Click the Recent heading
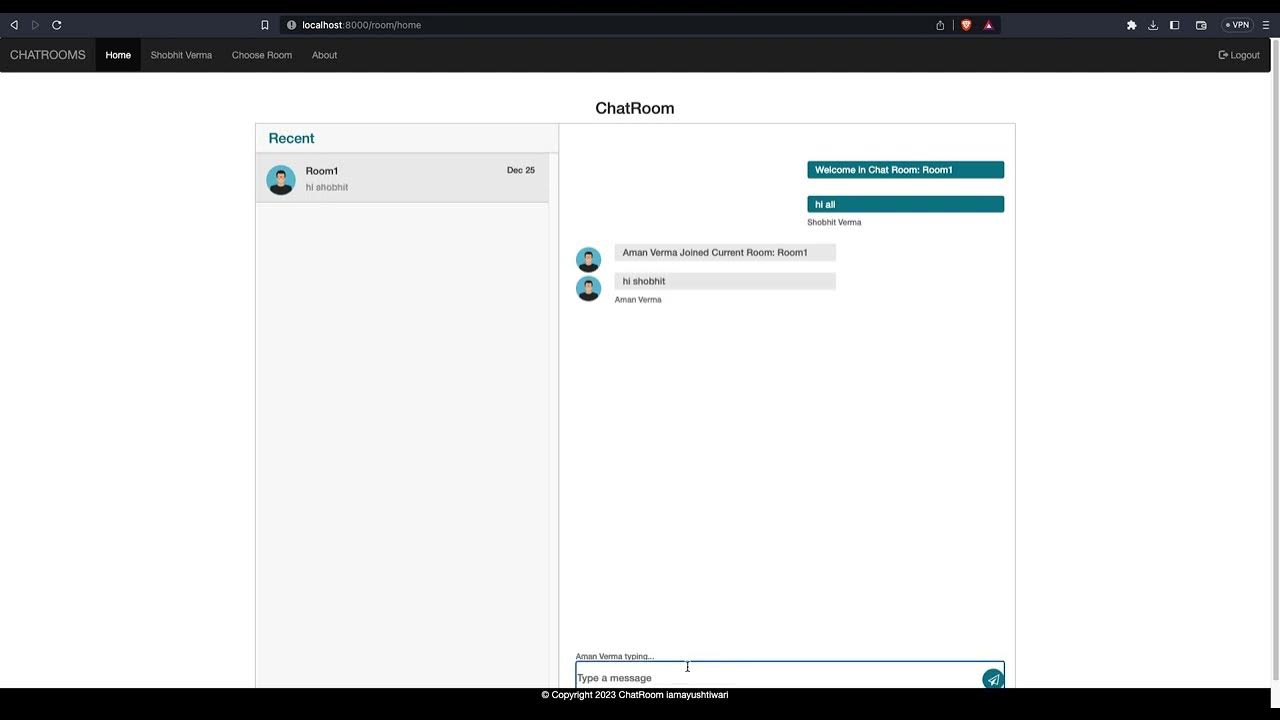The width and height of the screenshot is (1280, 720). (291, 138)
